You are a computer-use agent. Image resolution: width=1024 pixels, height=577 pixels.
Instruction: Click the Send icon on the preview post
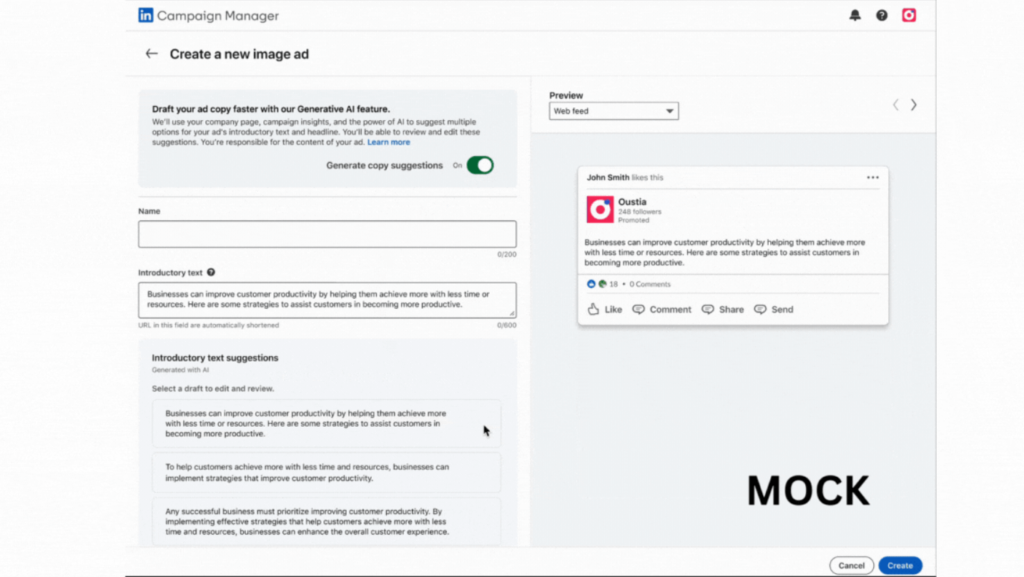click(773, 309)
